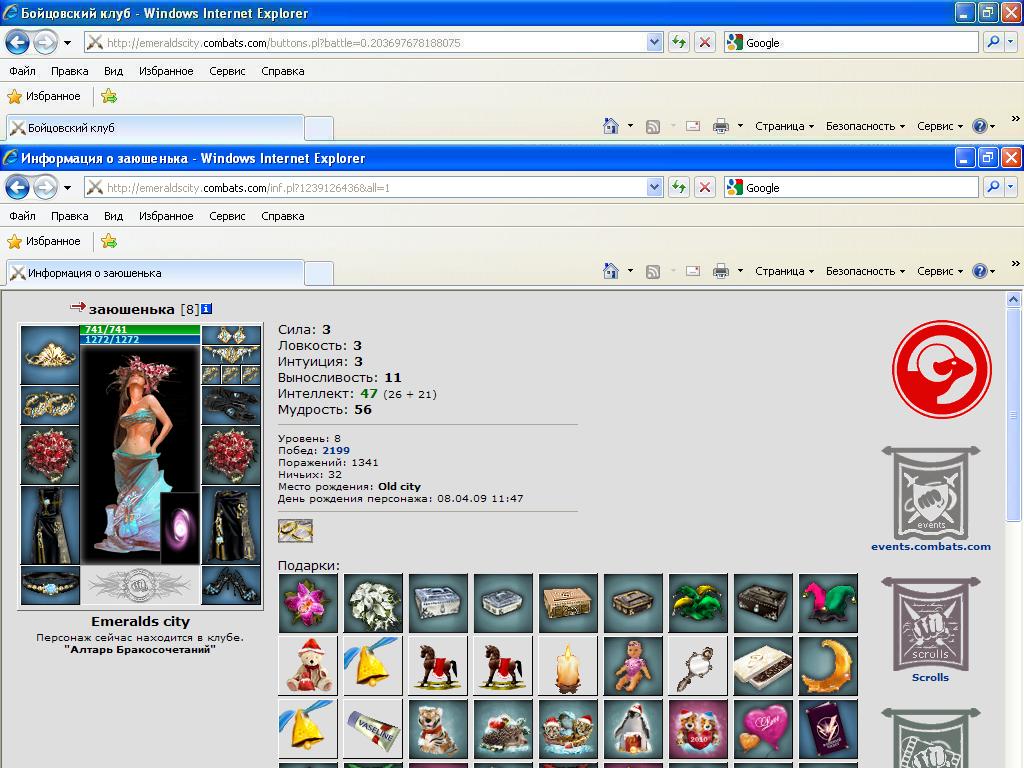Open the Файл menu in the Информация window

[22, 216]
